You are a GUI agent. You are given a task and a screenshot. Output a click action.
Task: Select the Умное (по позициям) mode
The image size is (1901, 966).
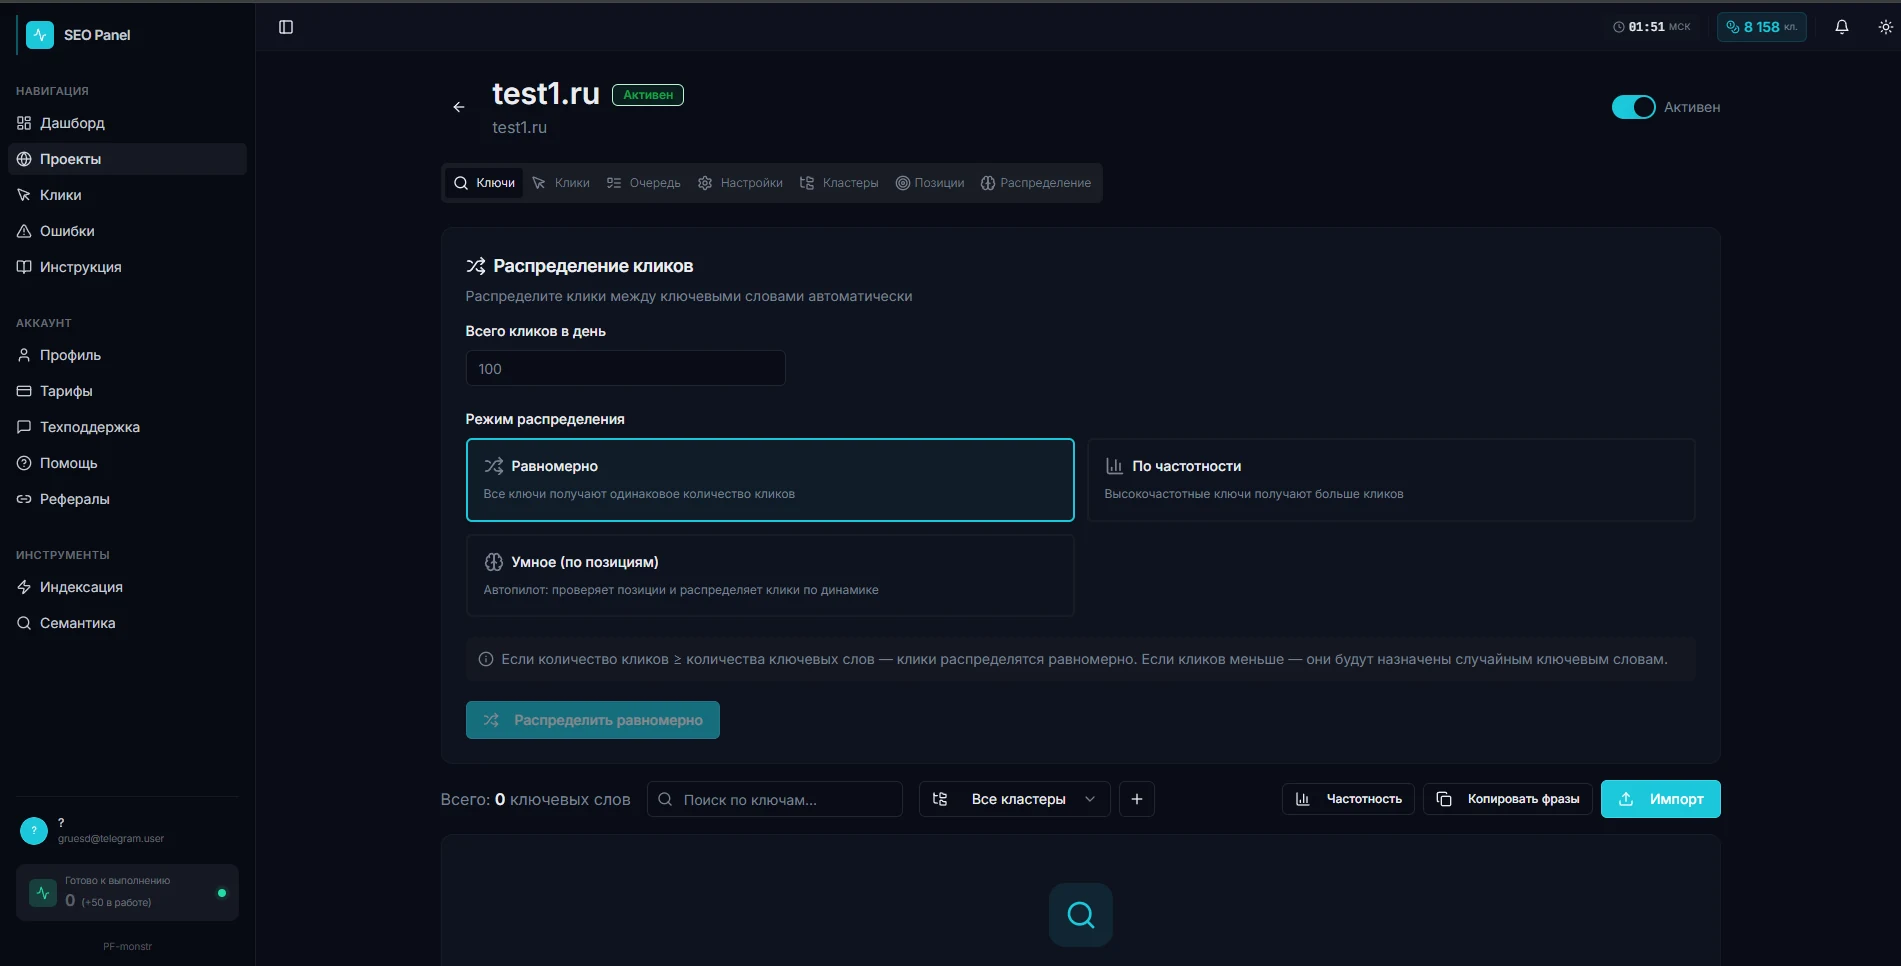[770, 576]
